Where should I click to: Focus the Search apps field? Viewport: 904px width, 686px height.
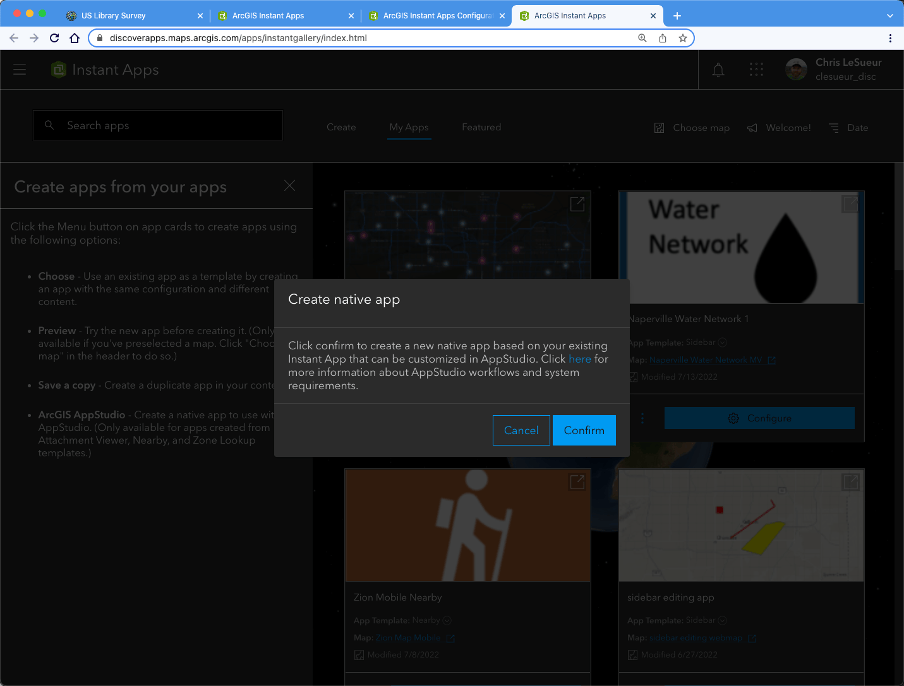158,126
